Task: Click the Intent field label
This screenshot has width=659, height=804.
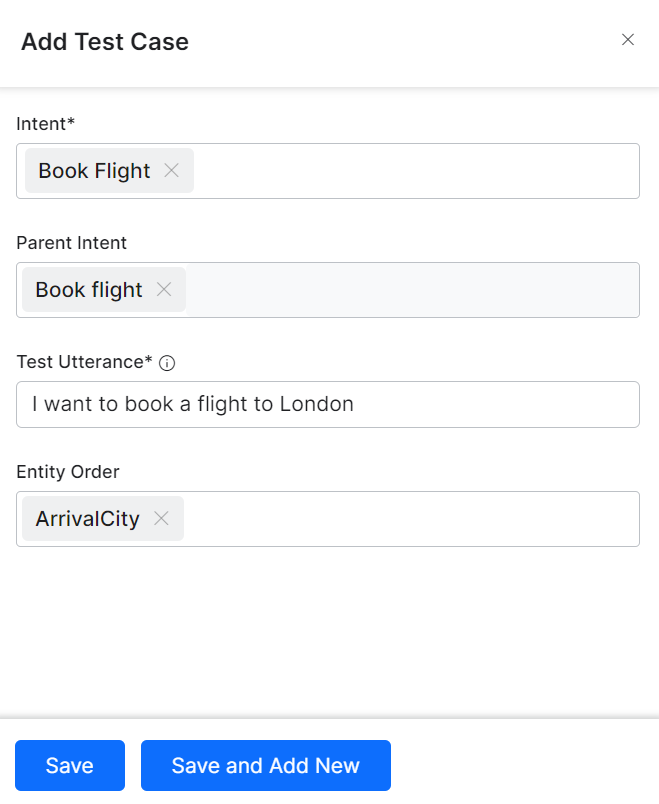Action: [46, 124]
